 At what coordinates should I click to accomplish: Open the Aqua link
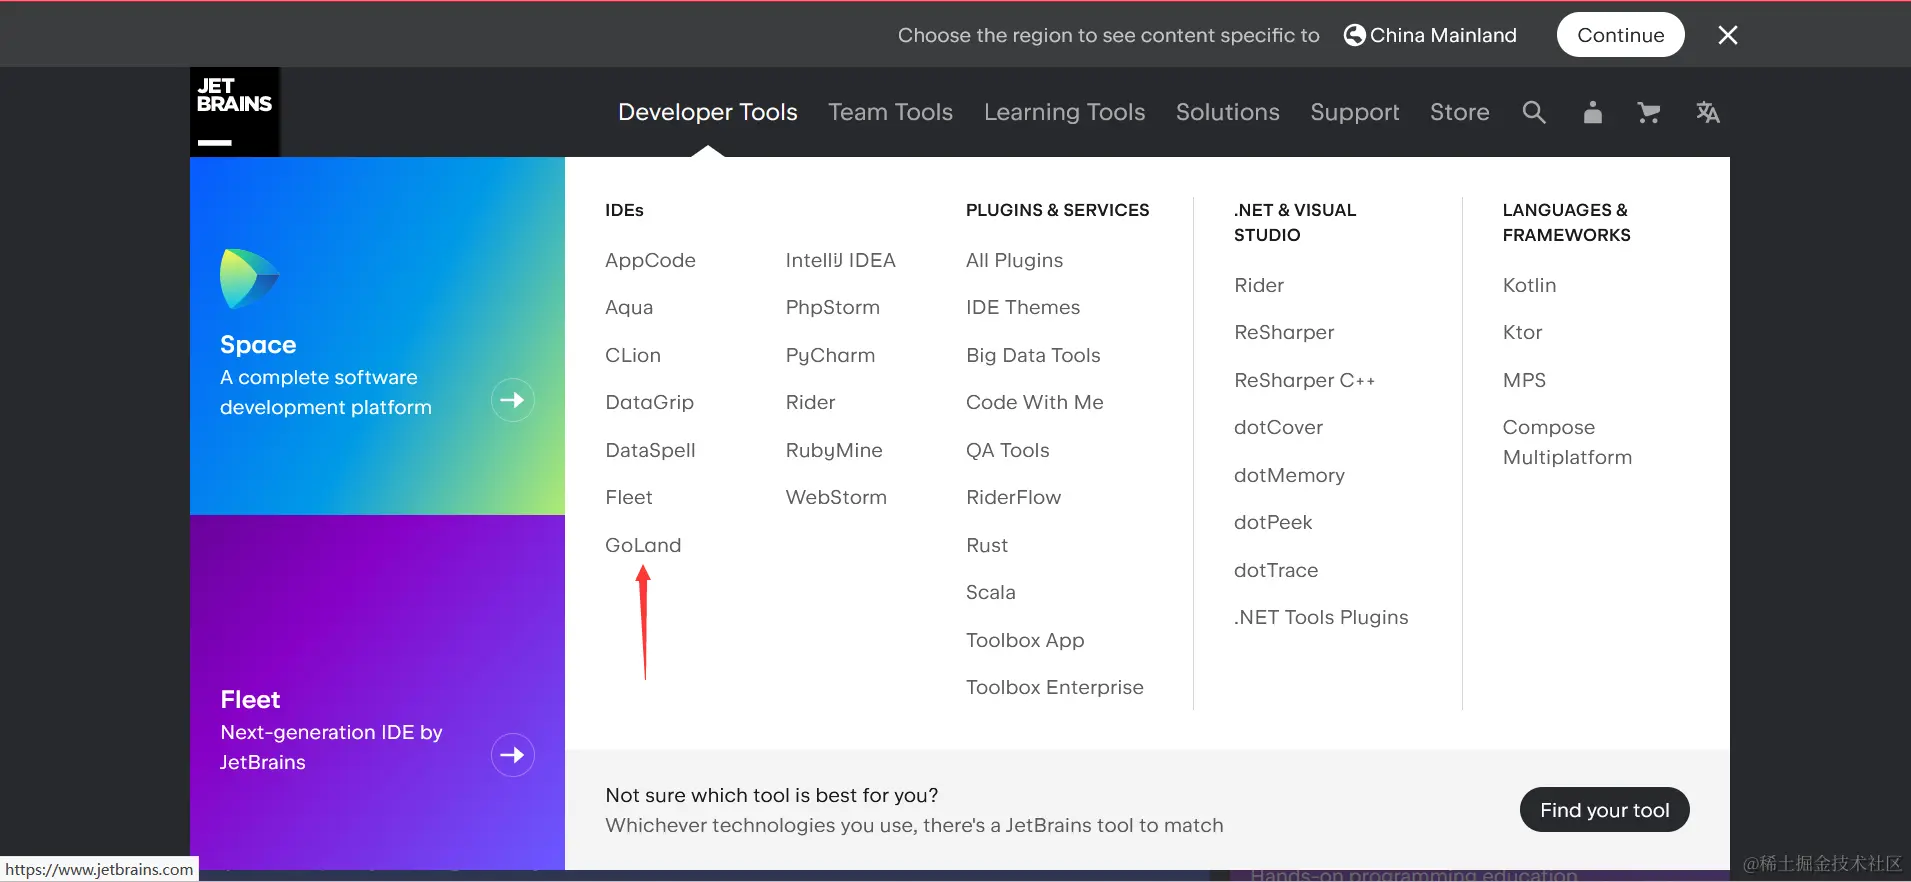tap(629, 307)
